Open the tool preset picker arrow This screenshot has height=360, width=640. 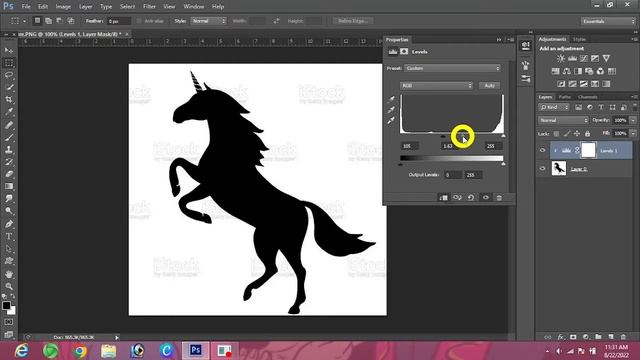(24, 21)
